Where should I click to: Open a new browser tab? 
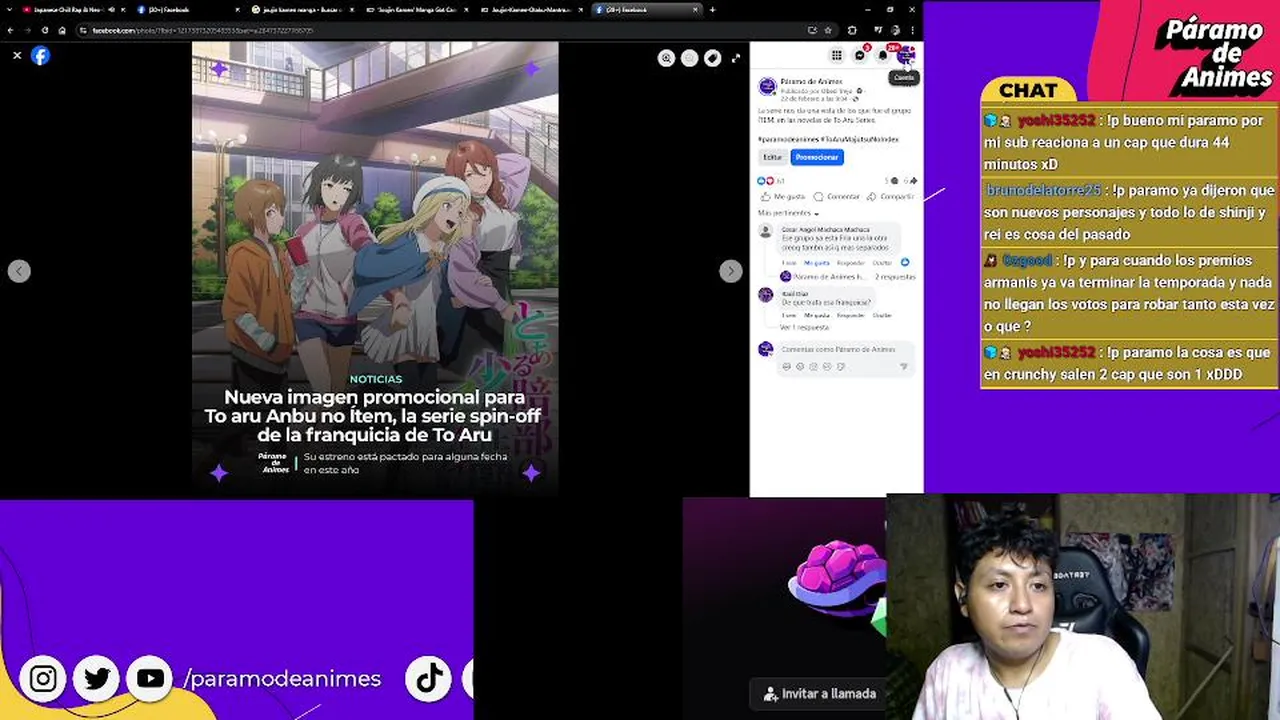coord(712,9)
